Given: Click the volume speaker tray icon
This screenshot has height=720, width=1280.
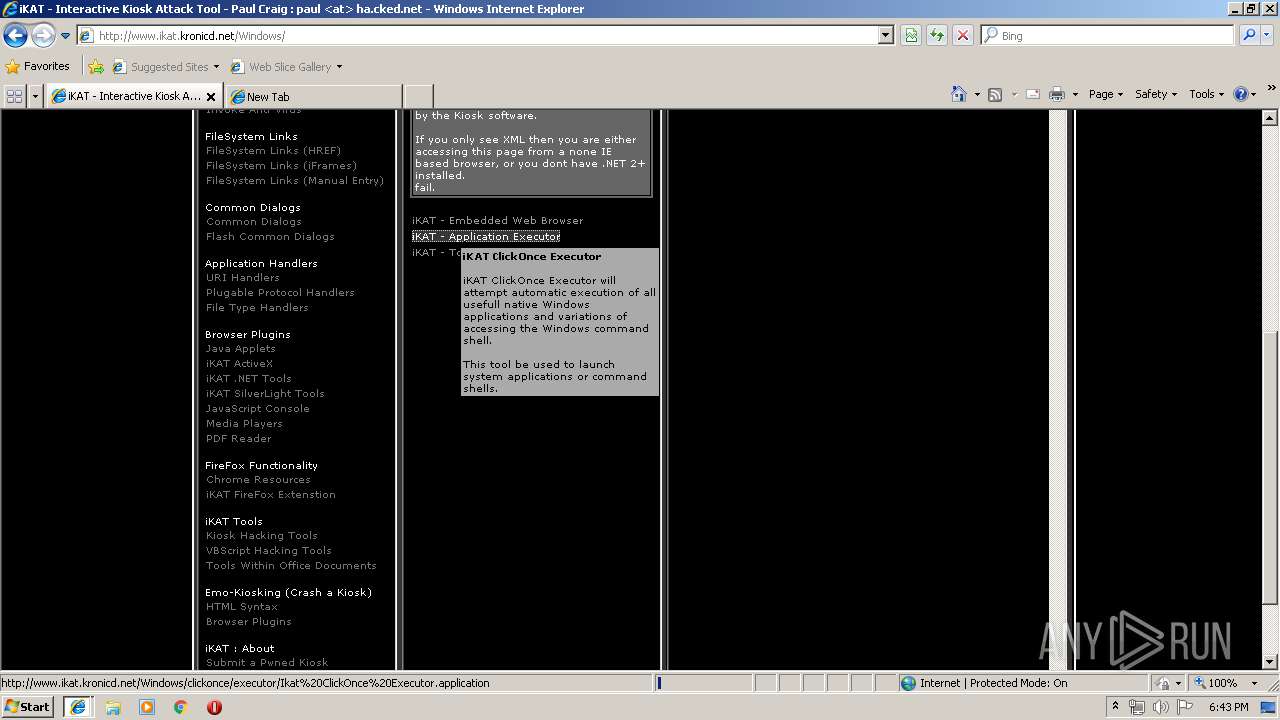Looking at the screenshot, I should [x=1160, y=707].
